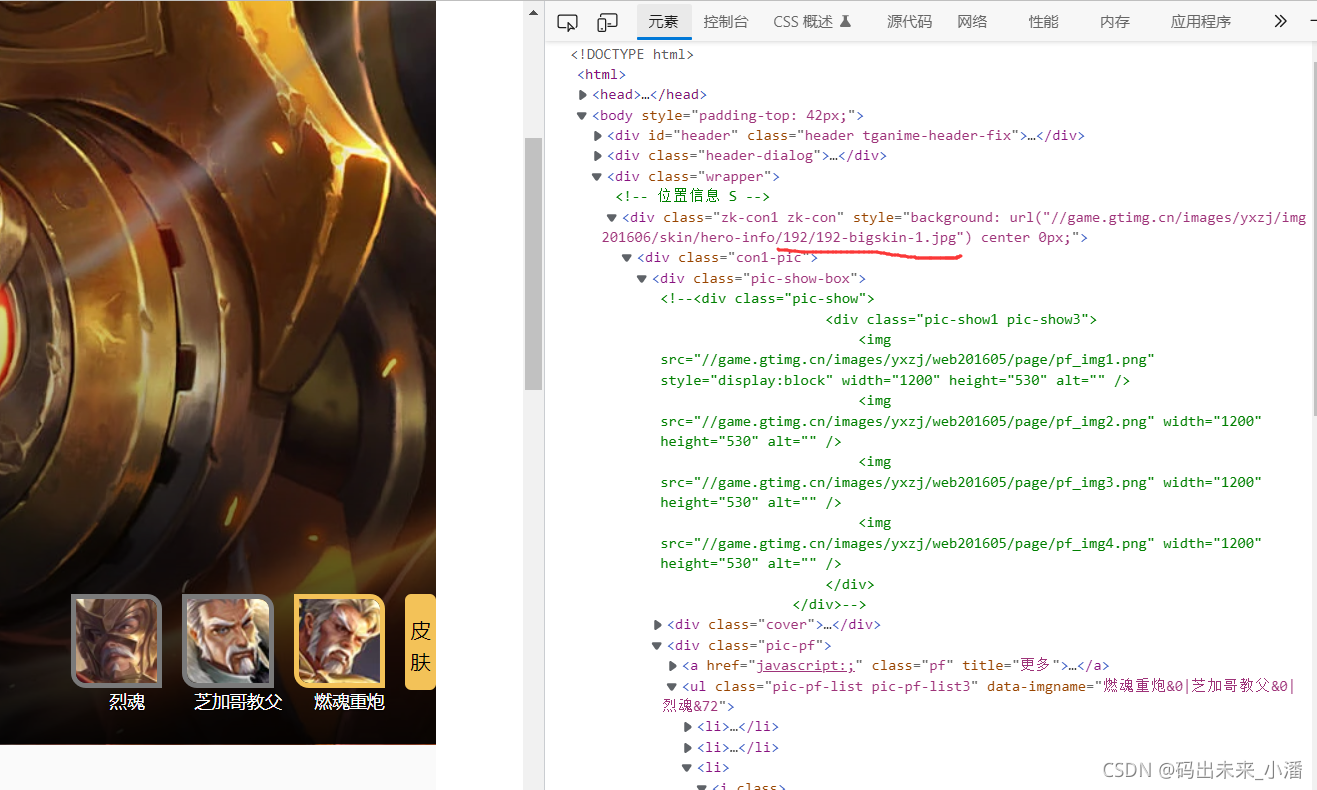Expand the first collapsed li node
The height and width of the screenshot is (790, 1317).
click(x=688, y=727)
